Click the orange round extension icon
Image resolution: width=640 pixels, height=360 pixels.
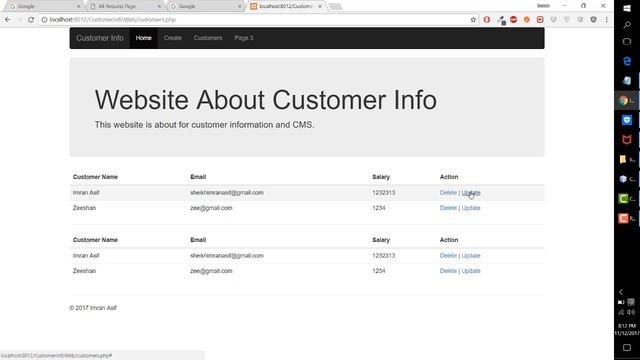pyautogui.click(x=527, y=20)
